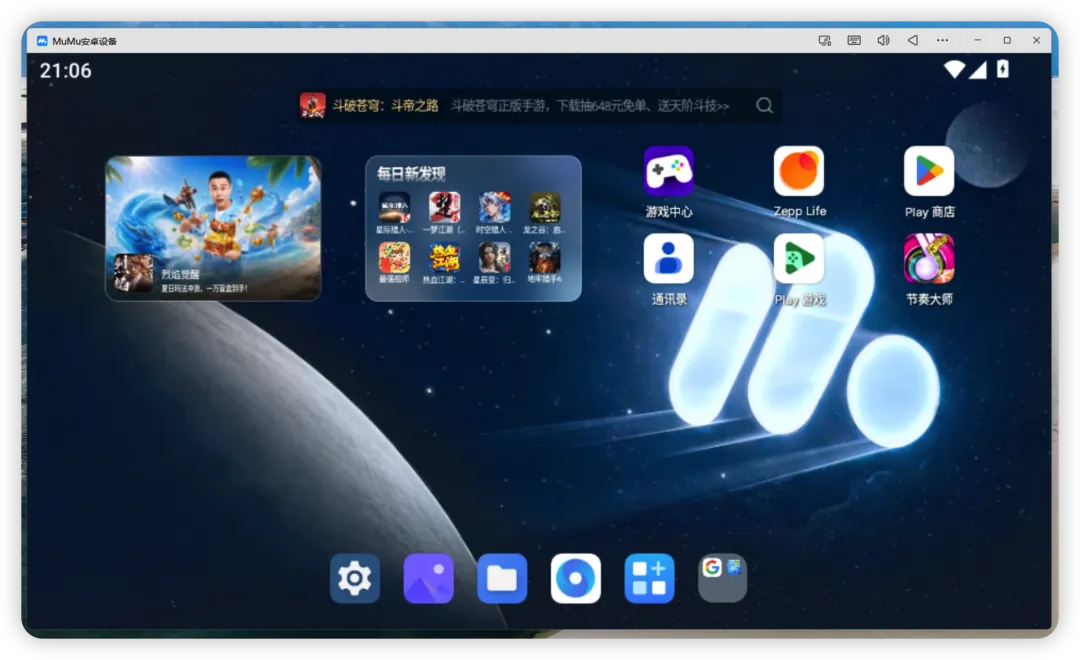Close the MuMu emulator window

tap(1037, 41)
